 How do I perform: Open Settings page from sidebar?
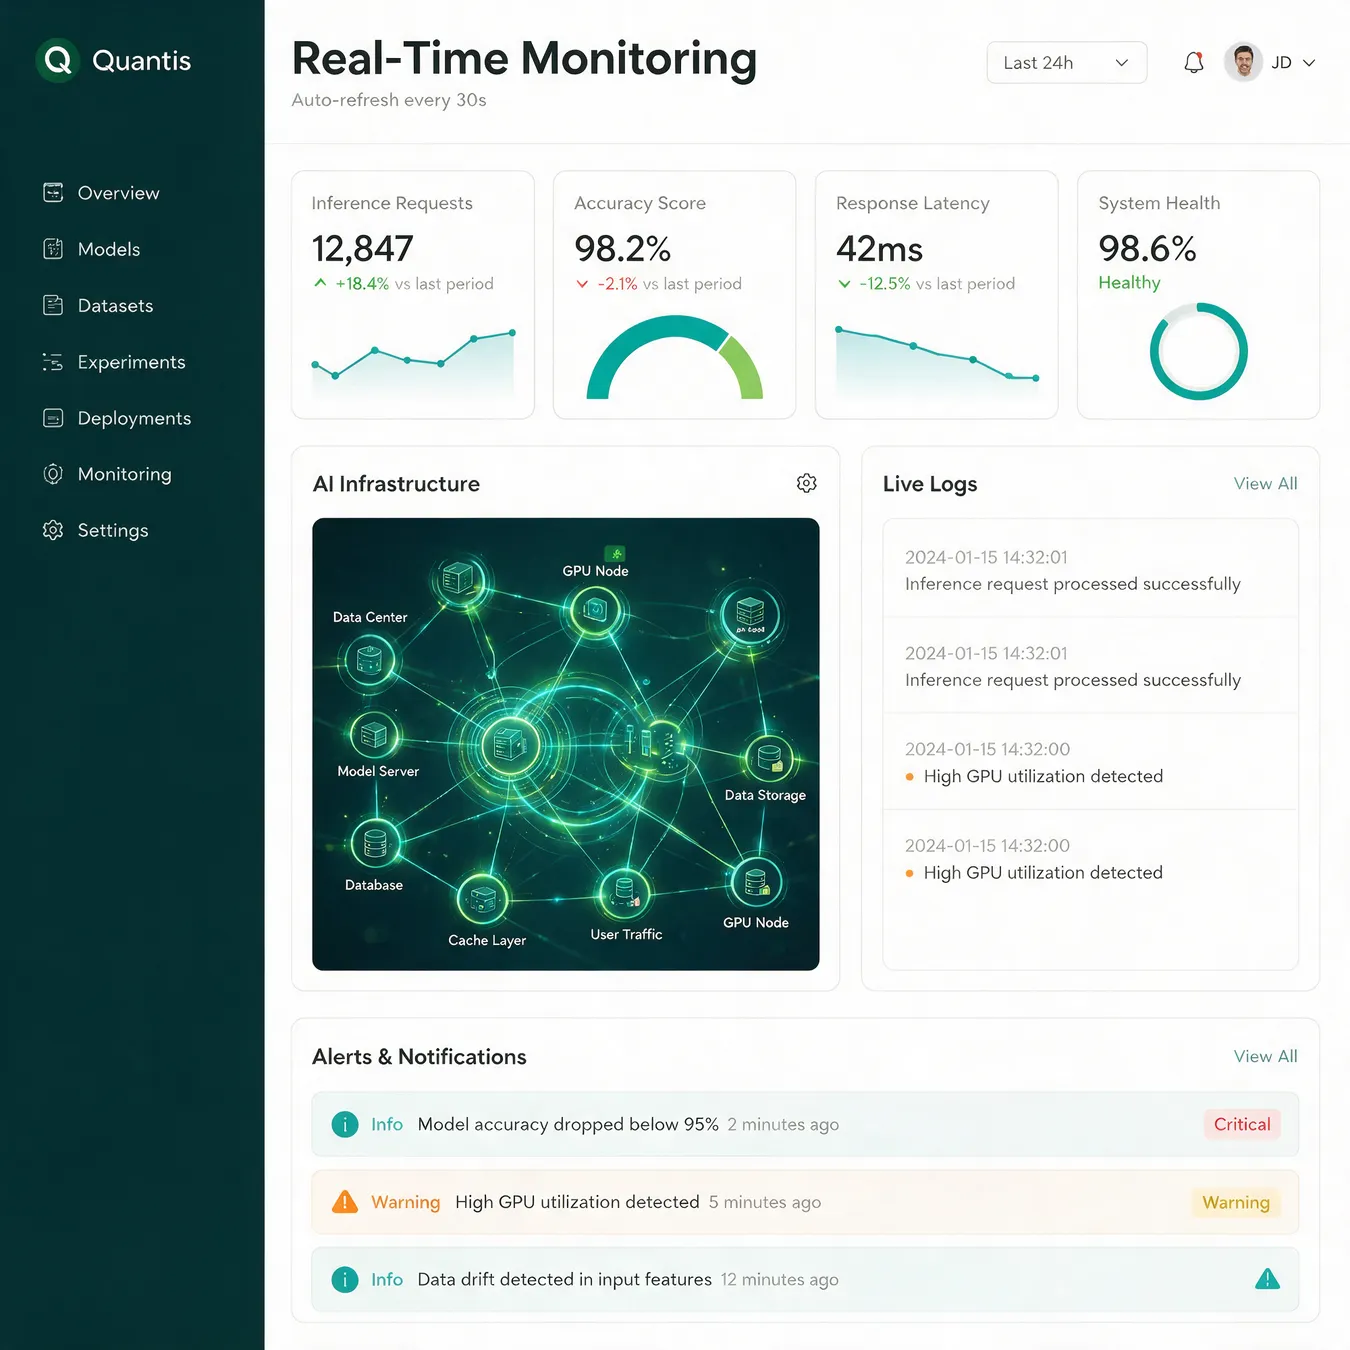[113, 530]
